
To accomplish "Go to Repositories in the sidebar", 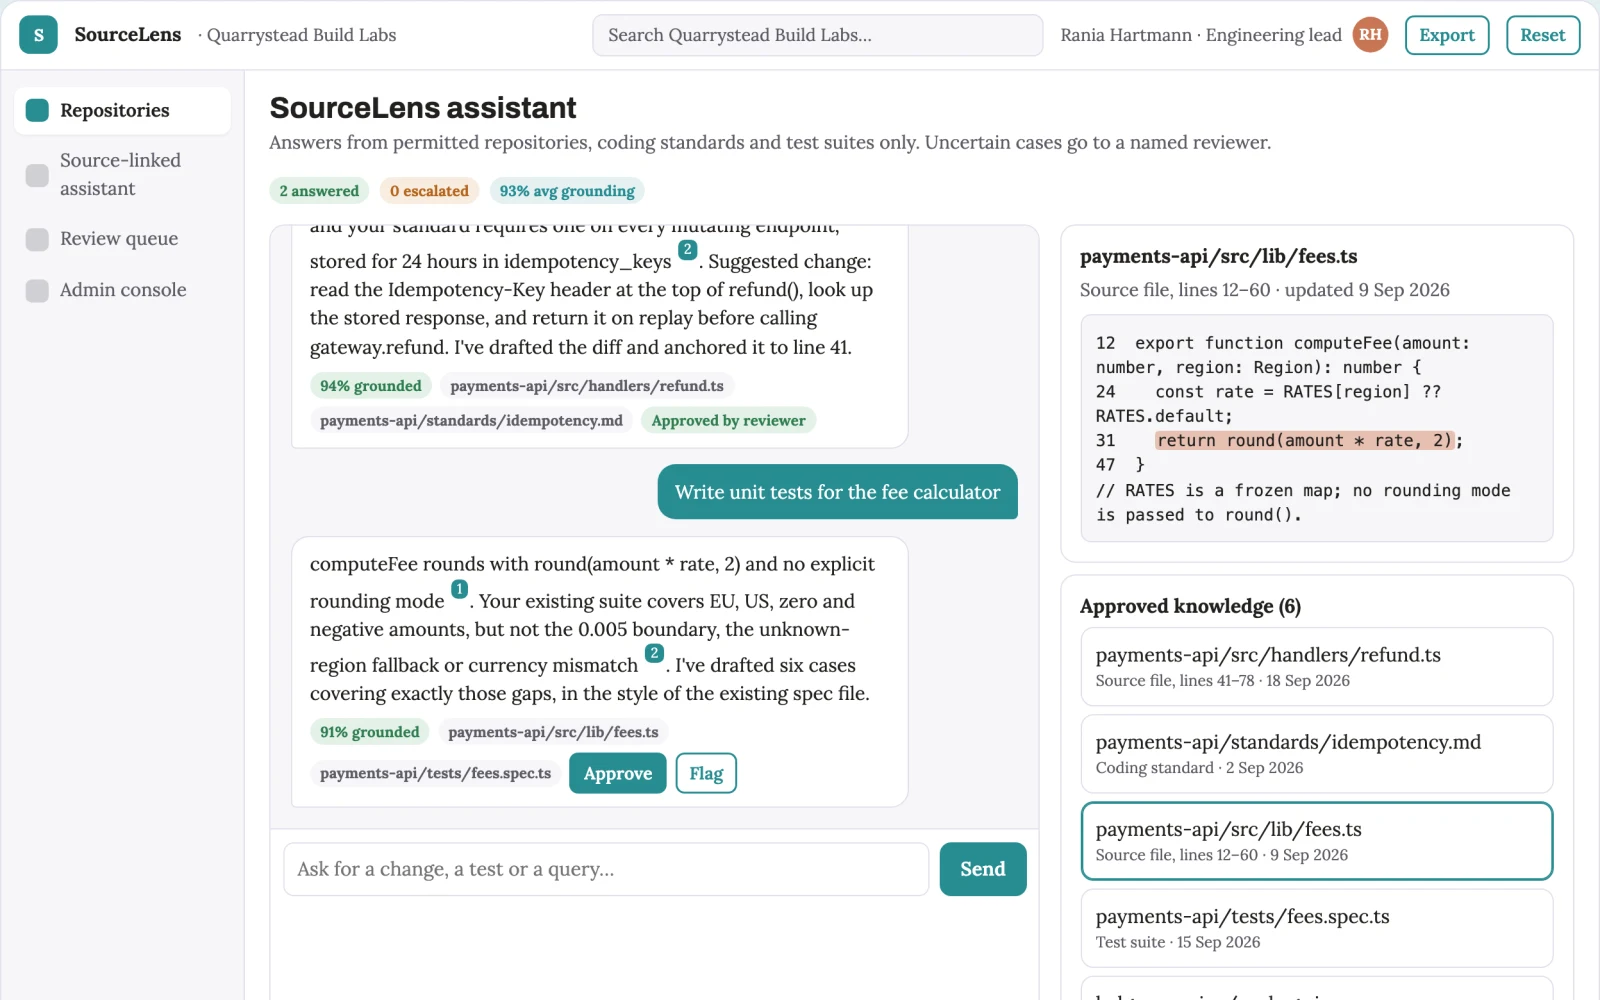I will point(122,110).
